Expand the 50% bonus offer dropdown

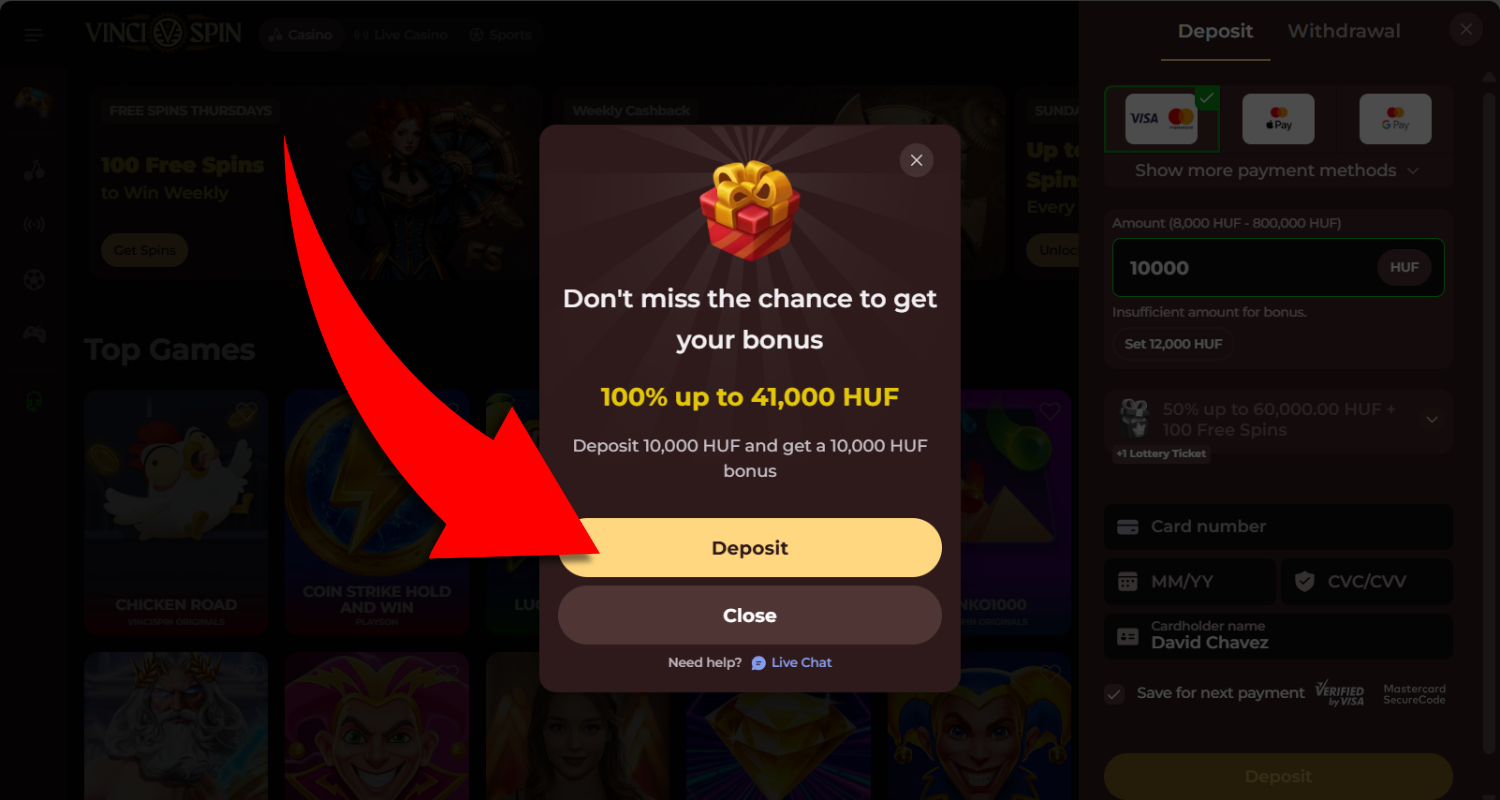click(1432, 420)
